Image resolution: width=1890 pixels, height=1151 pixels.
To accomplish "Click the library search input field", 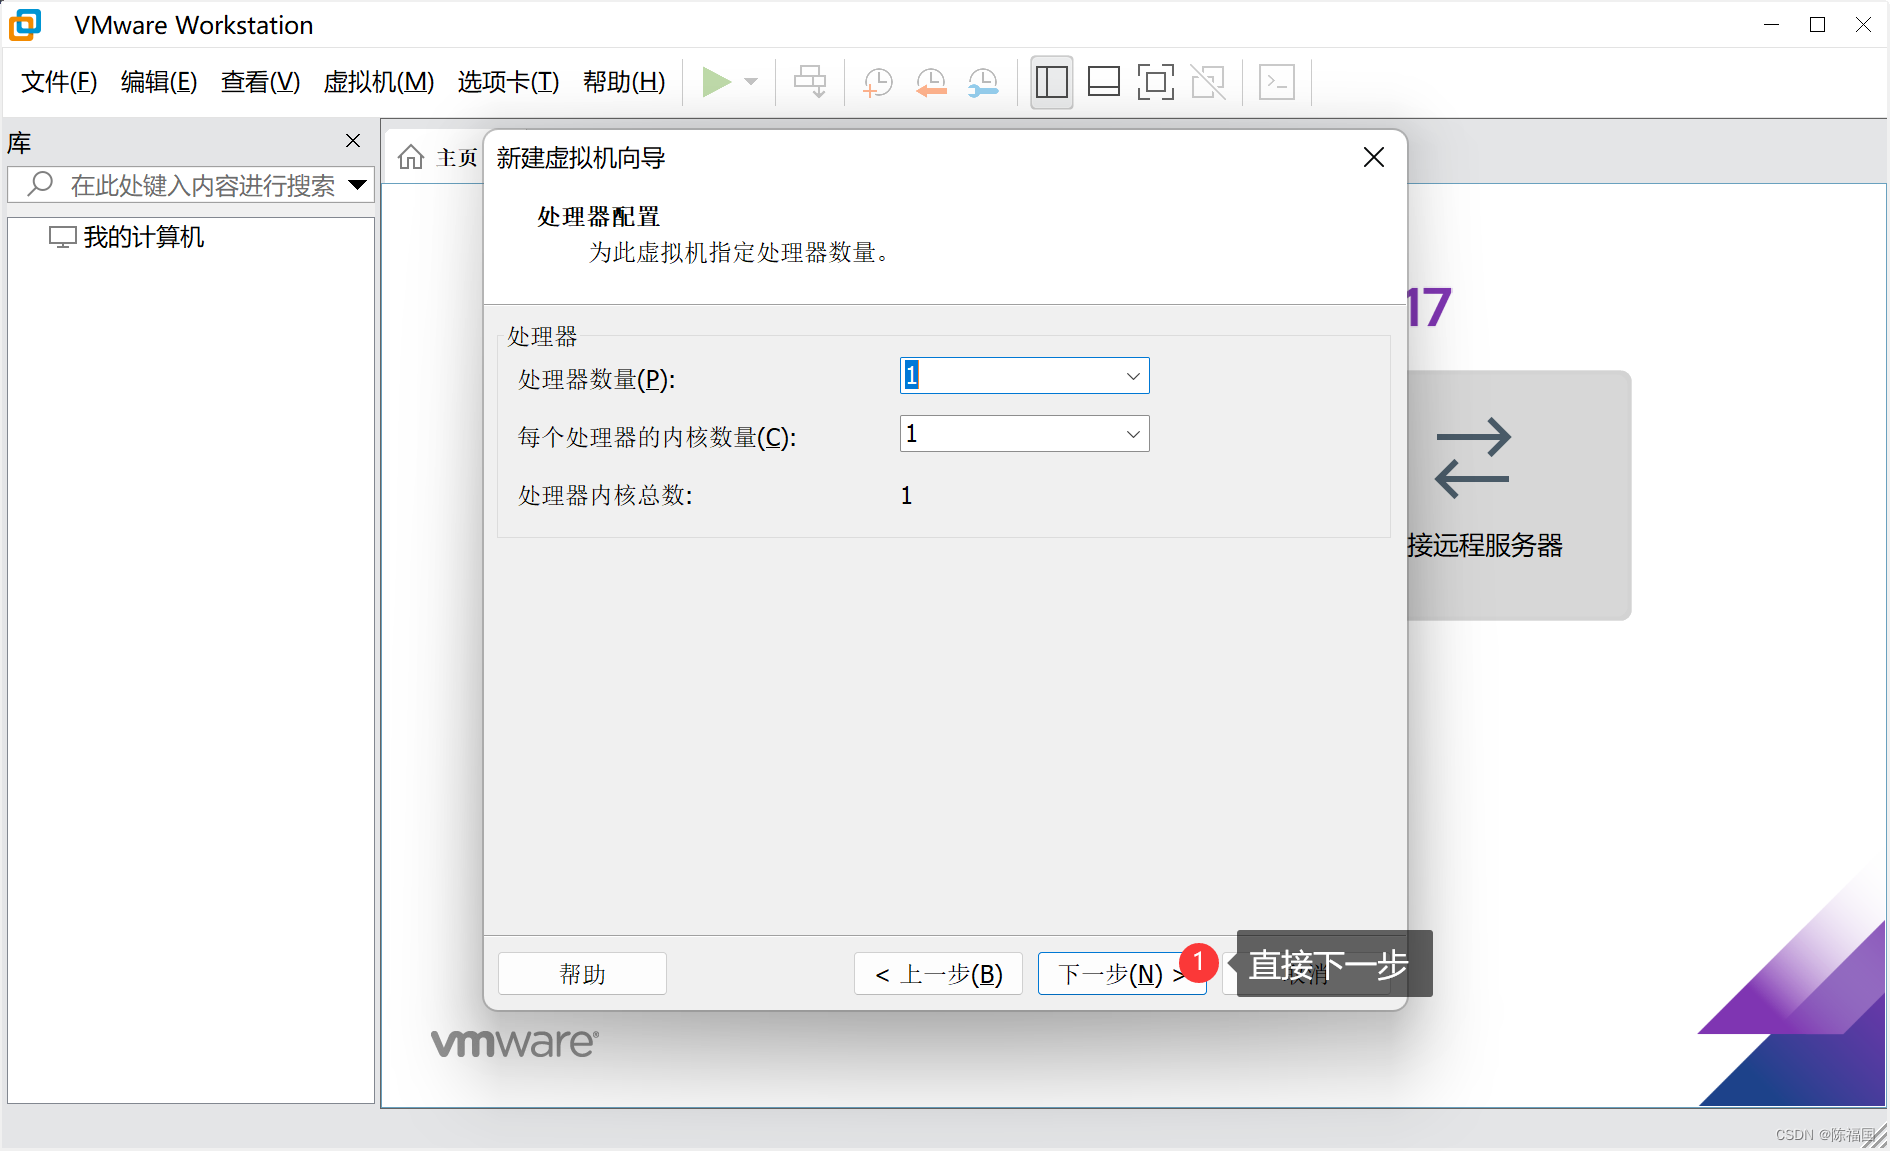I will coord(190,185).
